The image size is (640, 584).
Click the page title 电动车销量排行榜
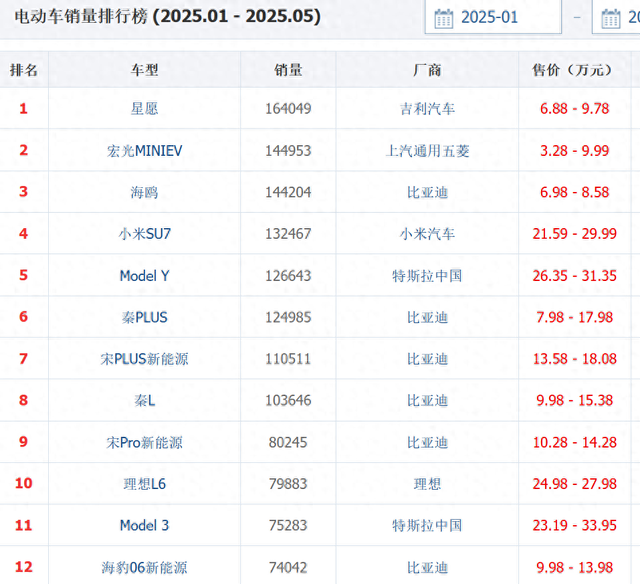81,17
